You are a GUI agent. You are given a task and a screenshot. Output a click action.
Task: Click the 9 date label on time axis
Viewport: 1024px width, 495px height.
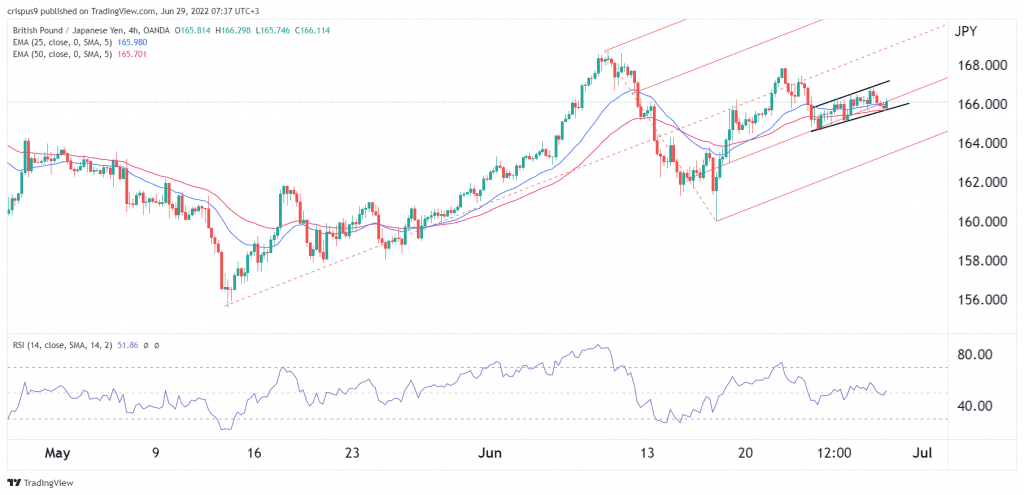[x=156, y=453]
